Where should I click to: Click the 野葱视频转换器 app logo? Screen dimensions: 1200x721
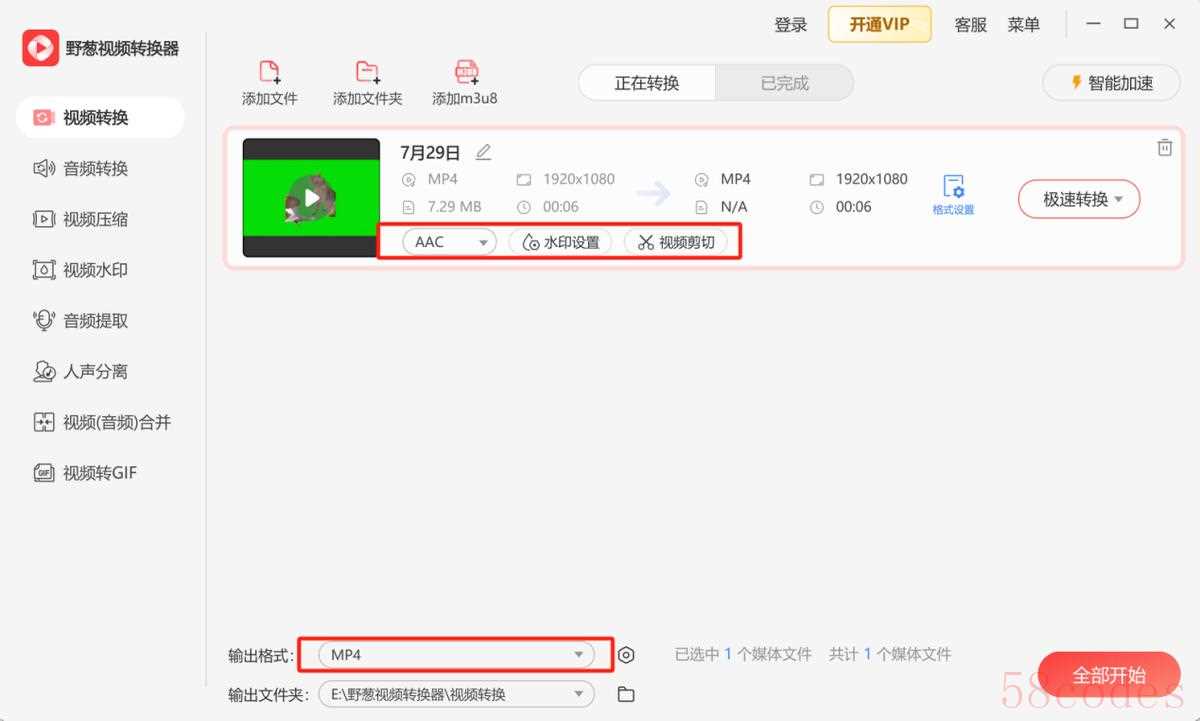click(x=41, y=48)
